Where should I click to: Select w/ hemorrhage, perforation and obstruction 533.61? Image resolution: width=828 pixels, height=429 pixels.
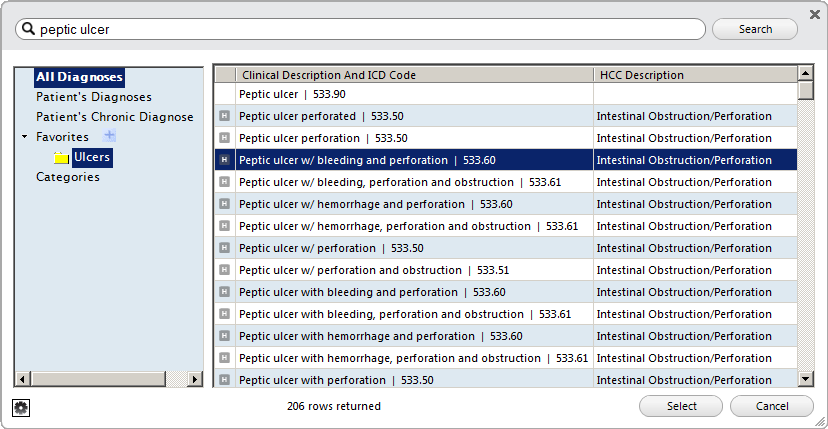pos(506,226)
